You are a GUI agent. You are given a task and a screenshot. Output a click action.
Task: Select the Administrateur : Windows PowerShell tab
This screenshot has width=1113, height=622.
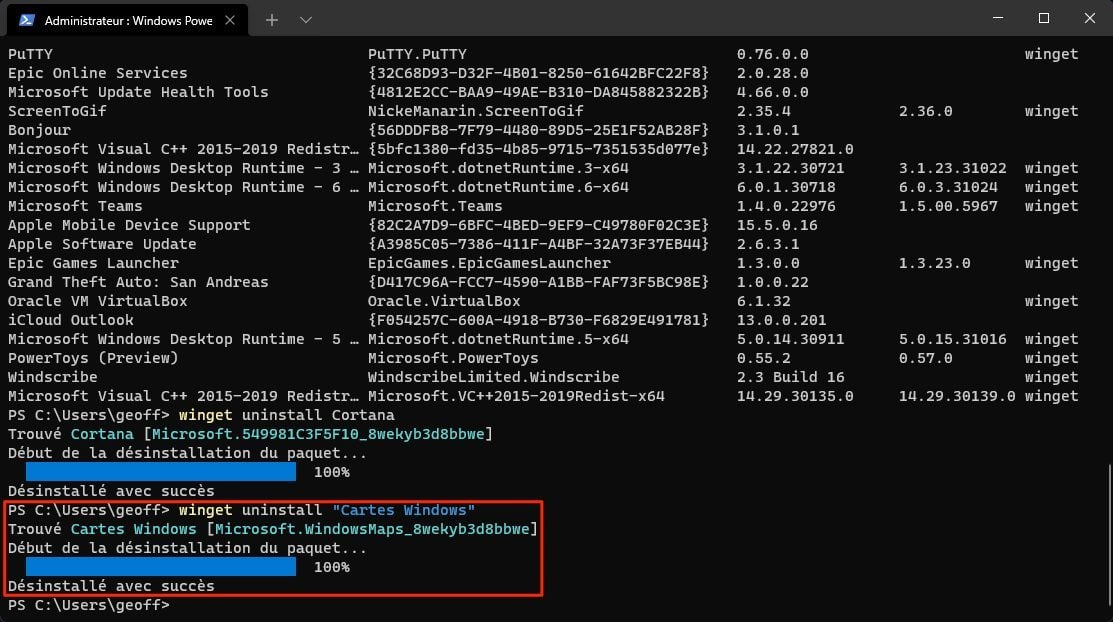click(x=128, y=20)
